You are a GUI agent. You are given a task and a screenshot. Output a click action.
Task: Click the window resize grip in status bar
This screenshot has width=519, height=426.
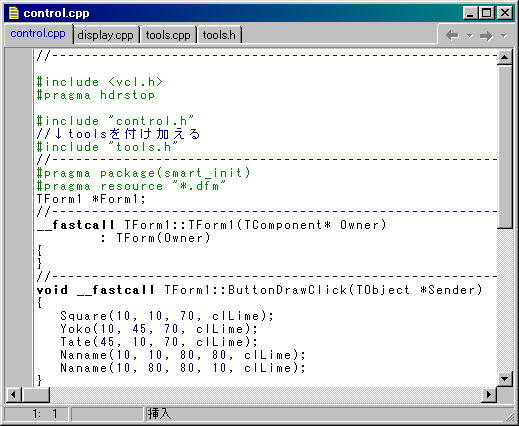coord(509,417)
